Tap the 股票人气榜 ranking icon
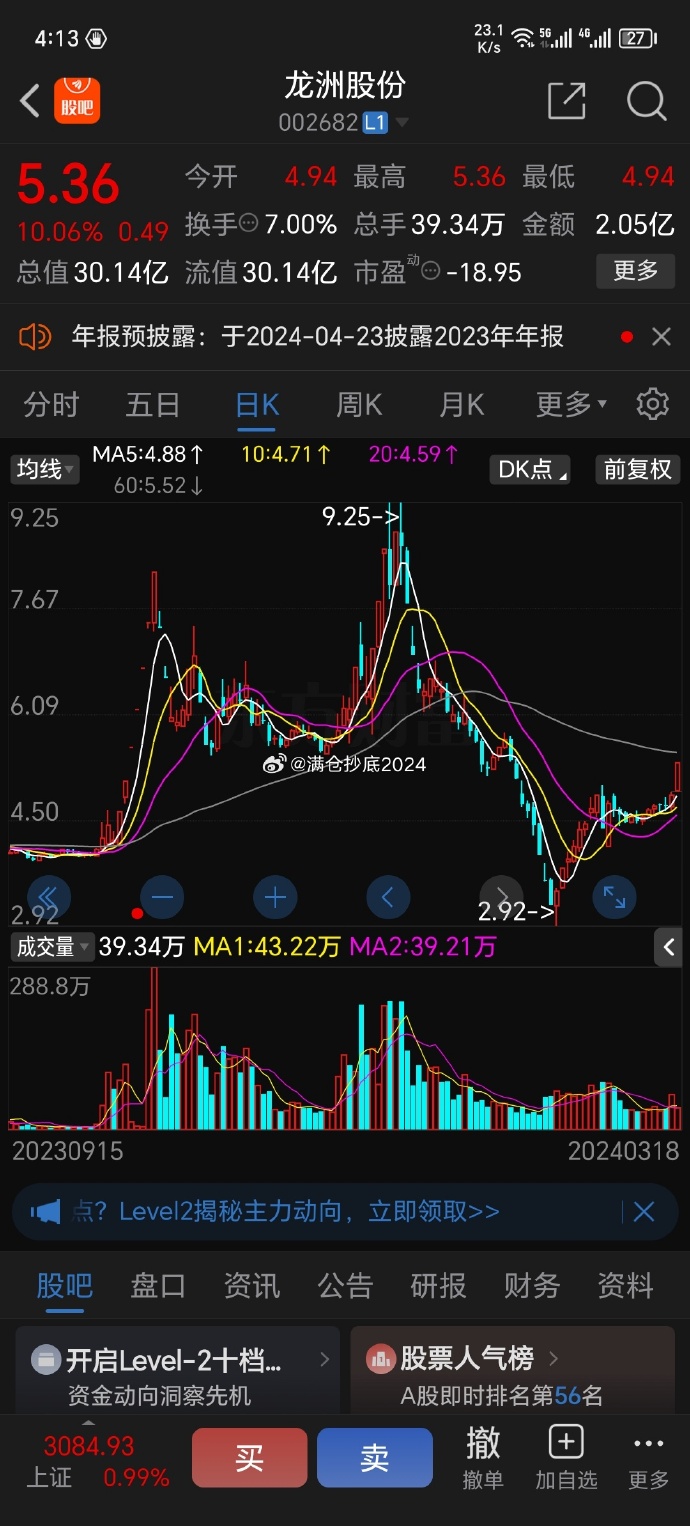Viewport: 690px width, 1526px height. pos(380,1359)
